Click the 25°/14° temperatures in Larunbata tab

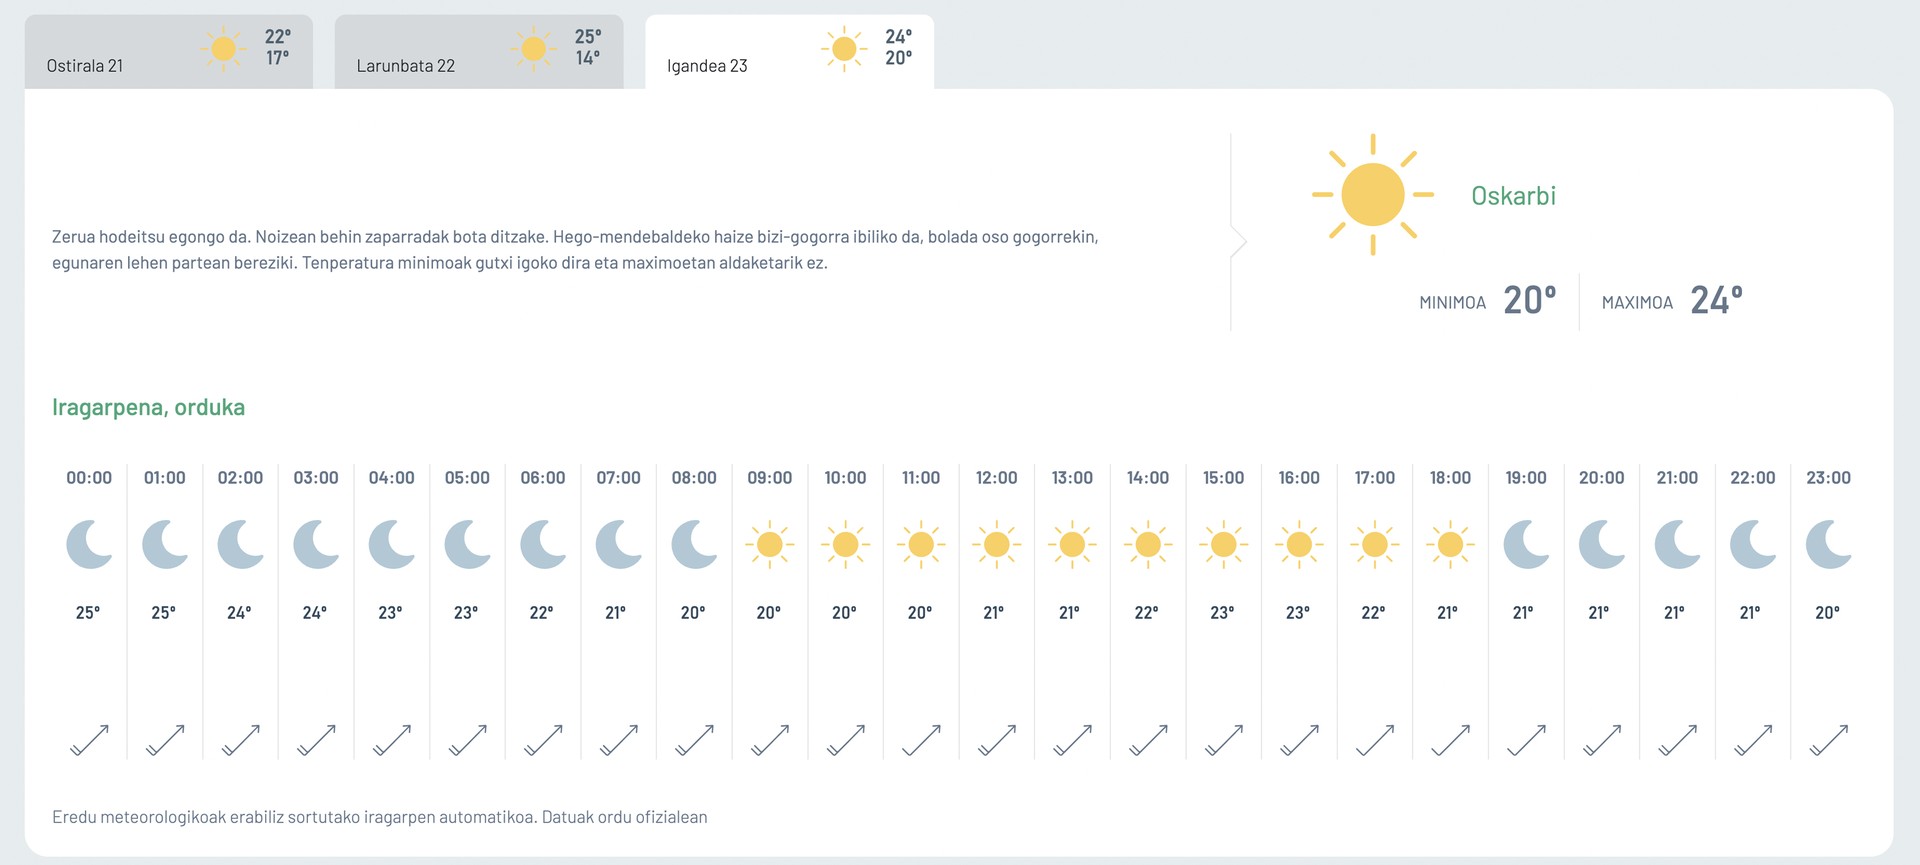[x=588, y=47]
